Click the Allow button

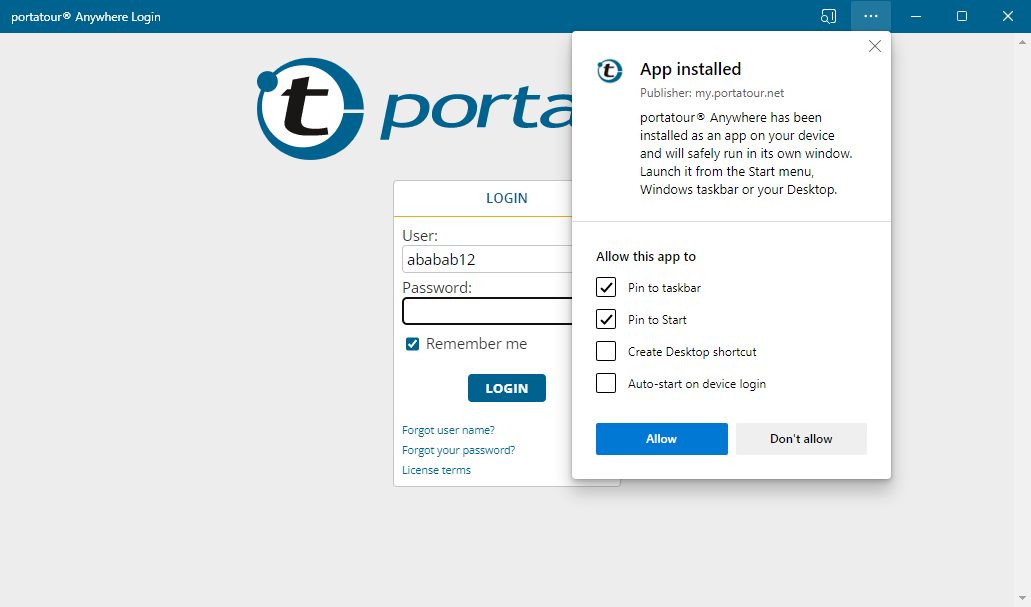click(661, 439)
